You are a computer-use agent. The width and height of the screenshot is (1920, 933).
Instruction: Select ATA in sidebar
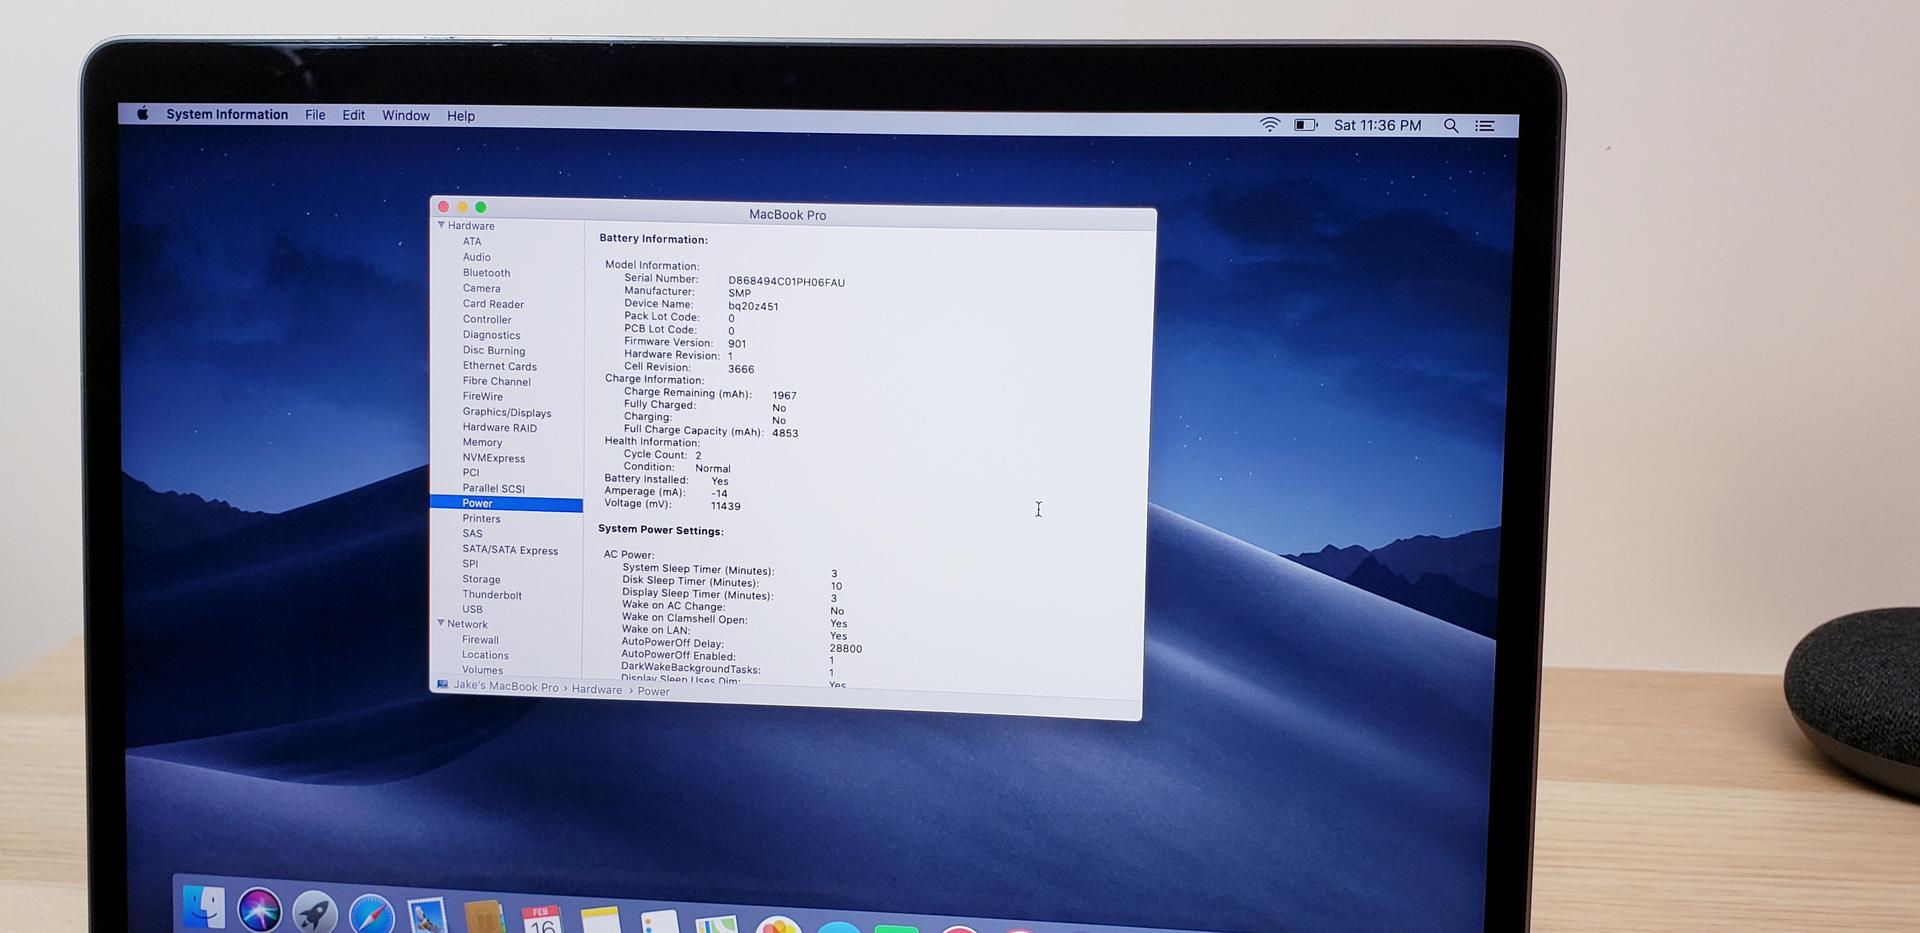(x=472, y=241)
